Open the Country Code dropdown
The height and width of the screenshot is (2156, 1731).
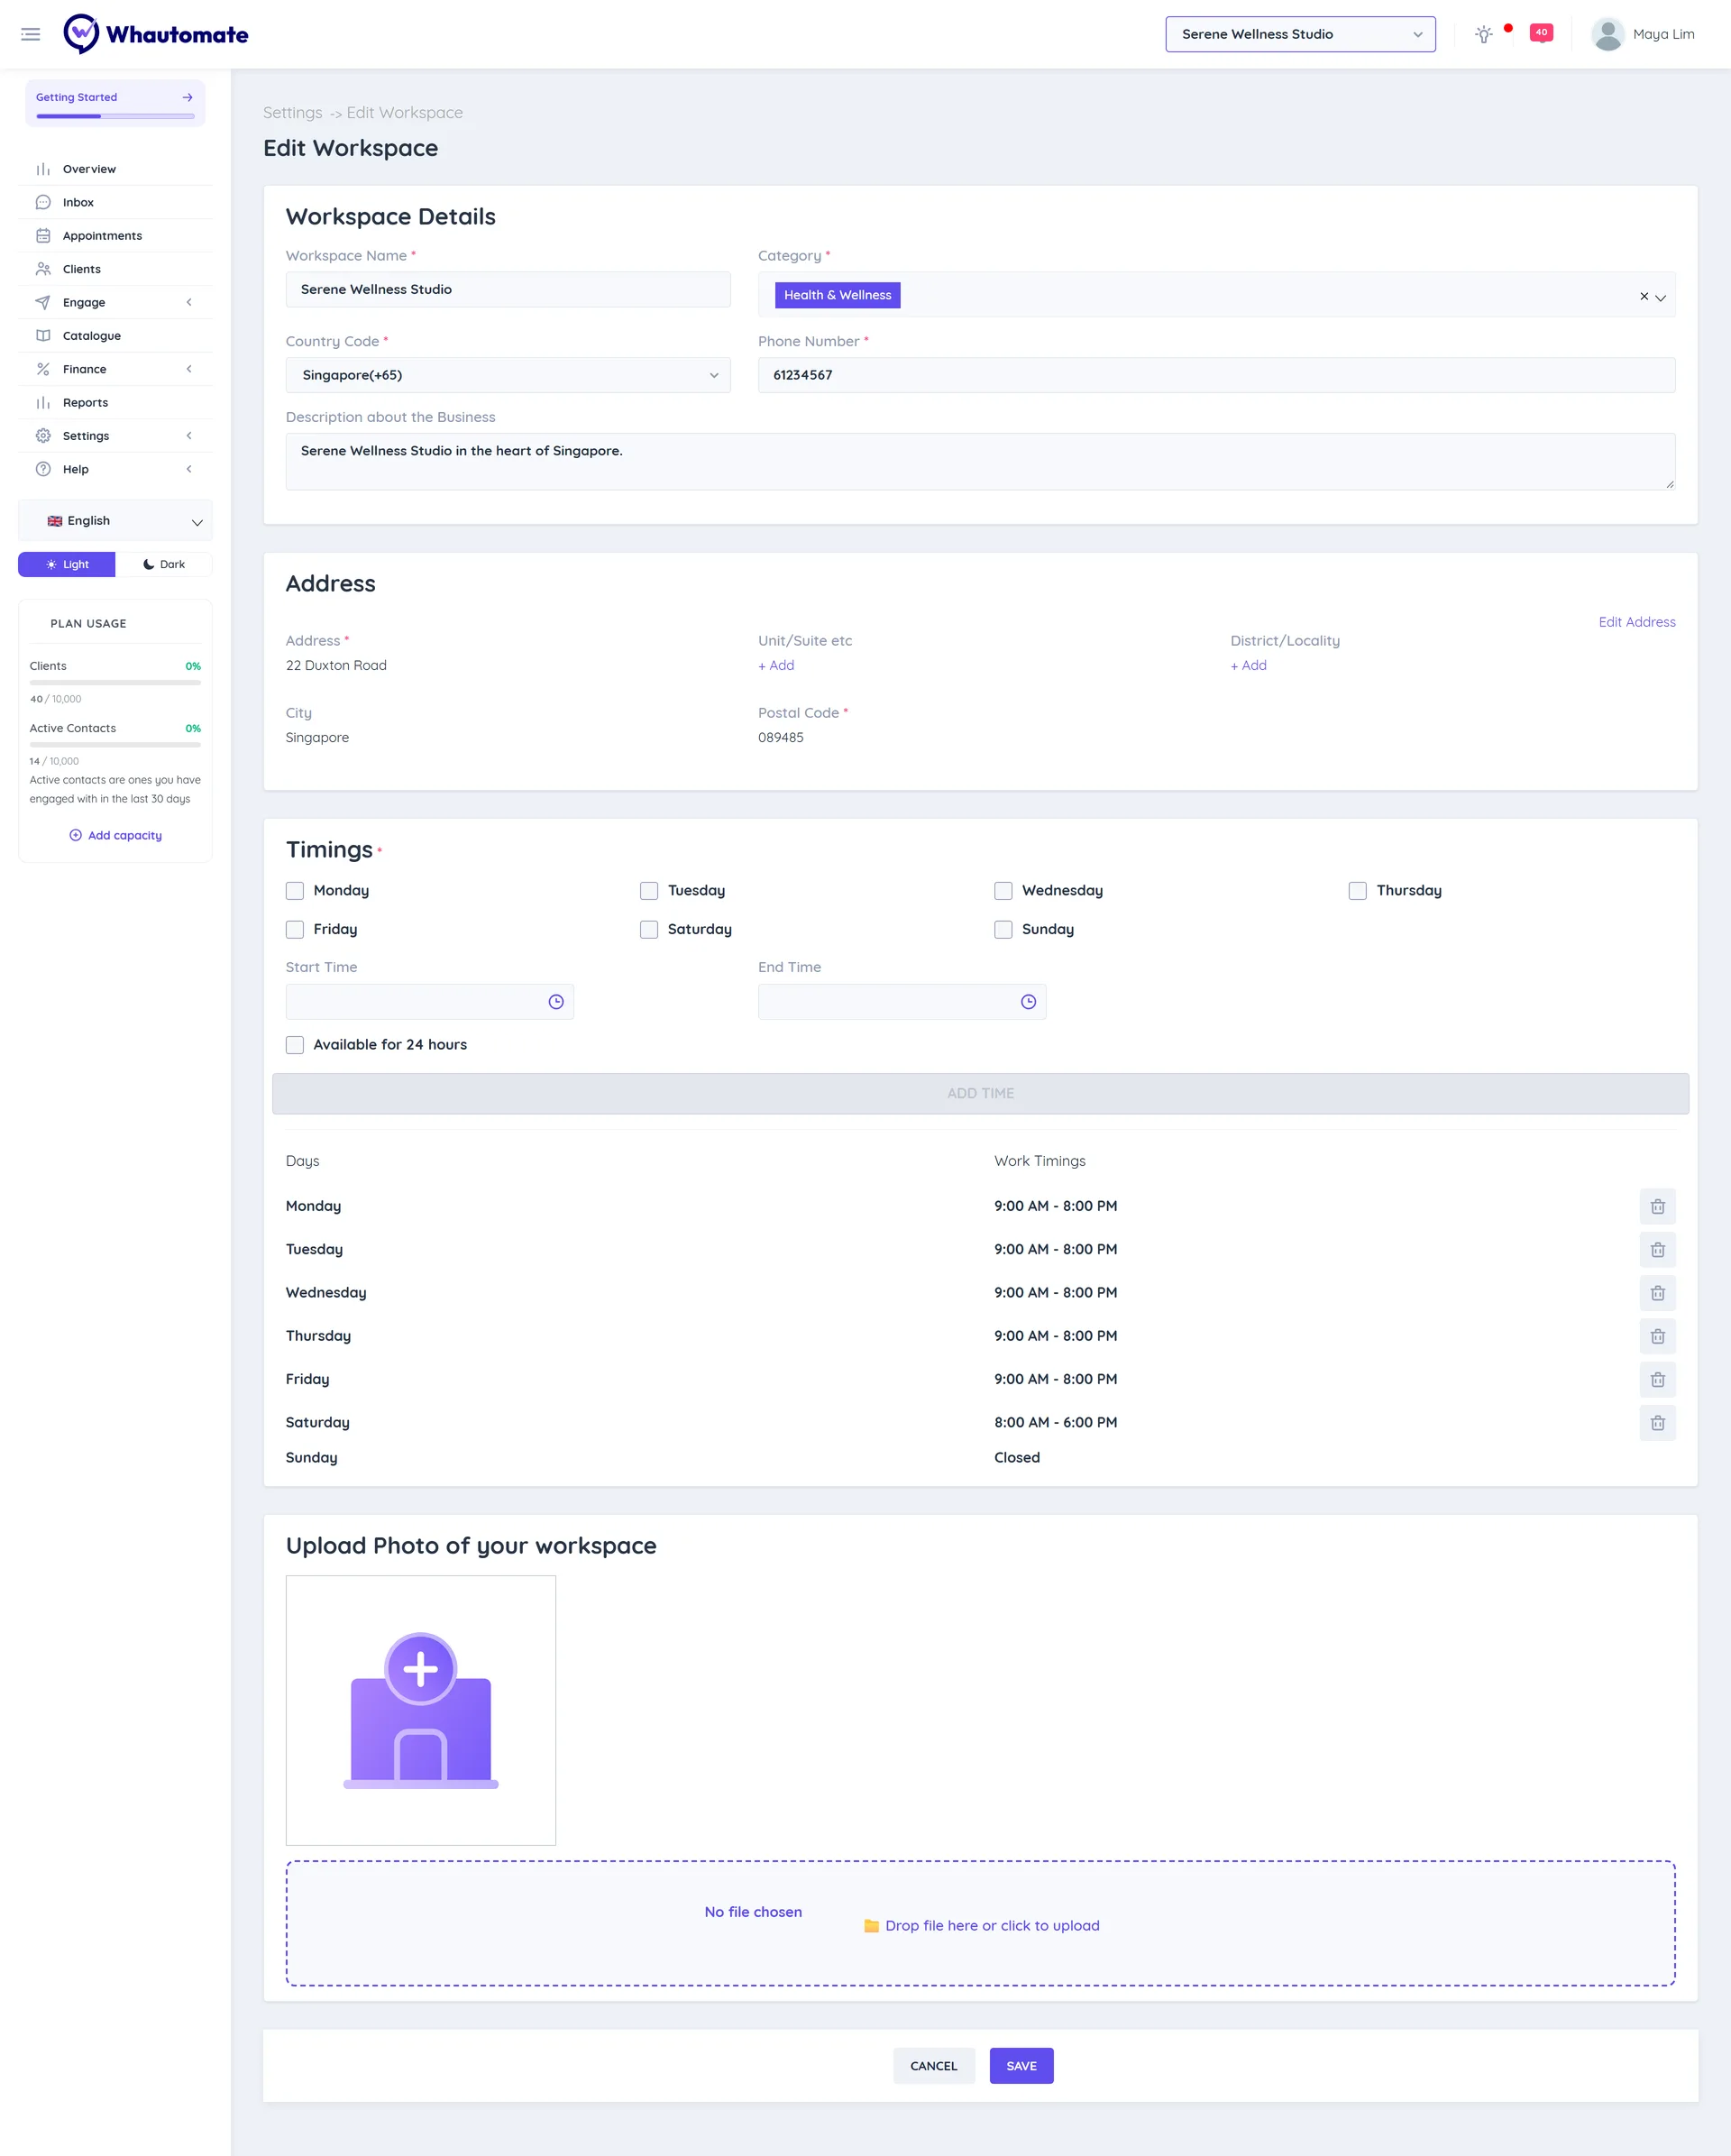pos(508,375)
